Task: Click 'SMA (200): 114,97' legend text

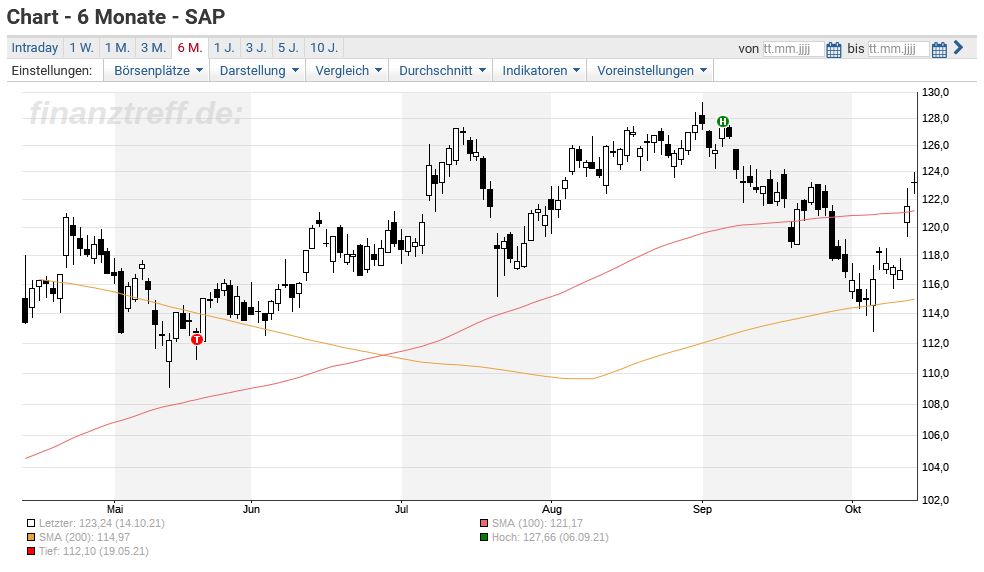Action: [x=84, y=537]
